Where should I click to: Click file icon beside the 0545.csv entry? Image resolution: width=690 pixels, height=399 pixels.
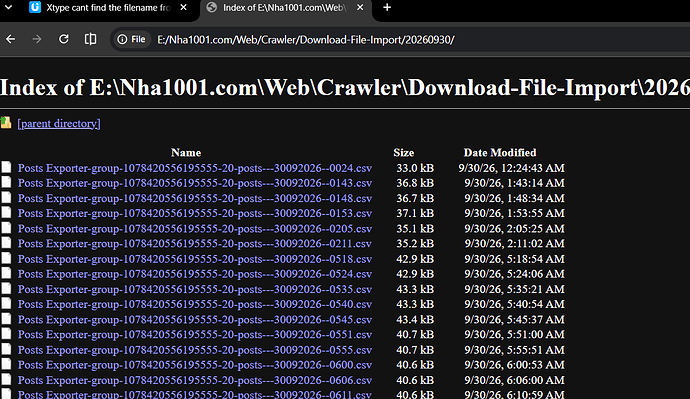pos(6,319)
